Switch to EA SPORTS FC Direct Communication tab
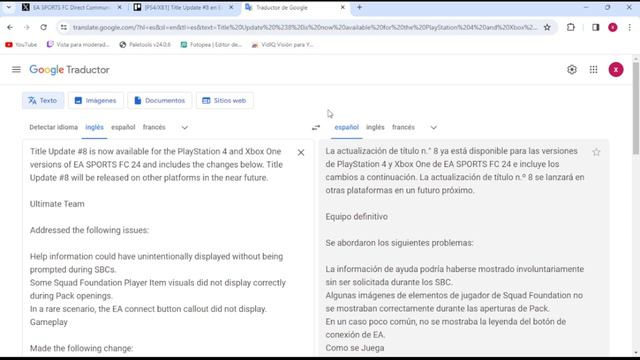The height and width of the screenshot is (360, 640). click(x=71, y=7)
